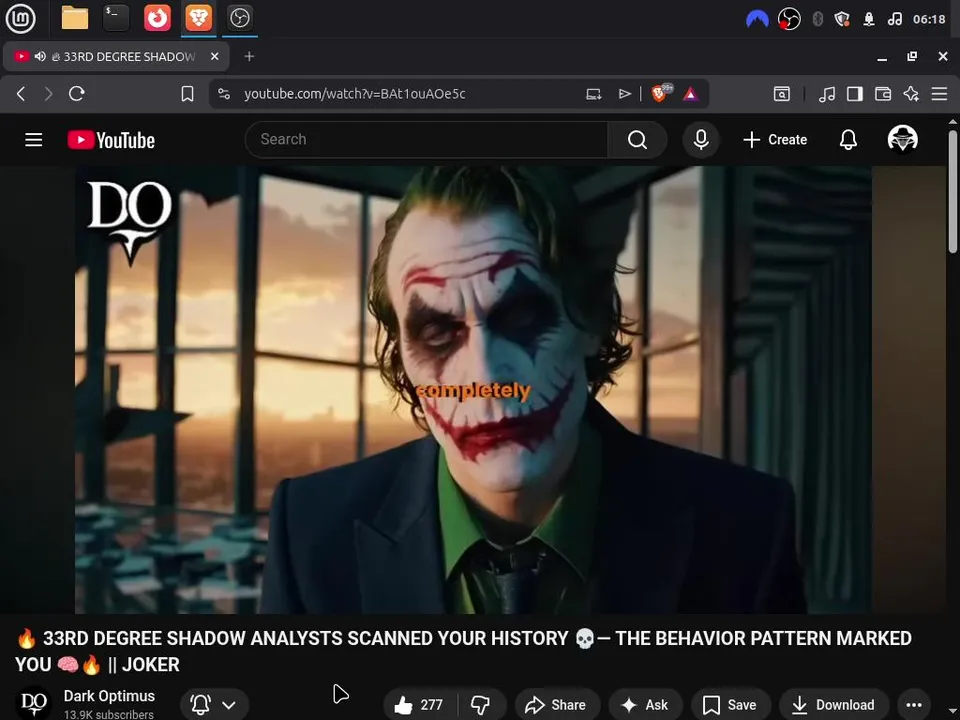
Task: Expand the subscription notification bell dropdown
Action: coord(214,705)
